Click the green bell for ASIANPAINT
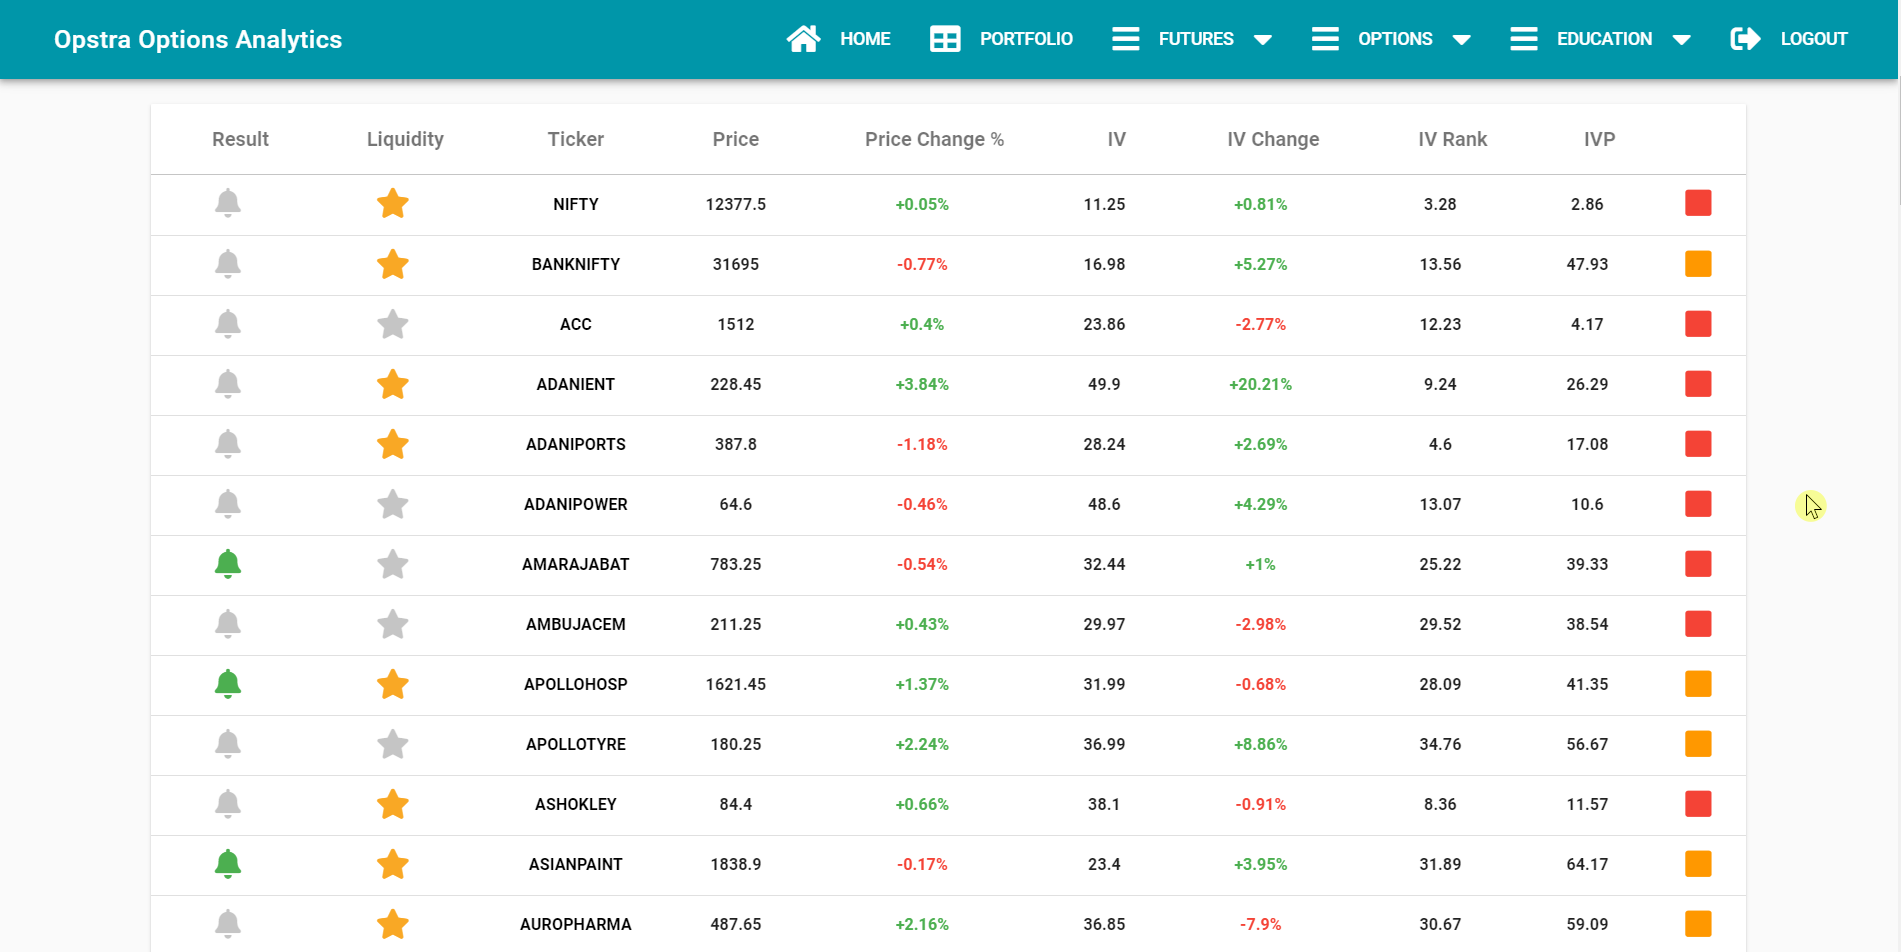Image resolution: width=1901 pixels, height=952 pixels. [x=228, y=864]
